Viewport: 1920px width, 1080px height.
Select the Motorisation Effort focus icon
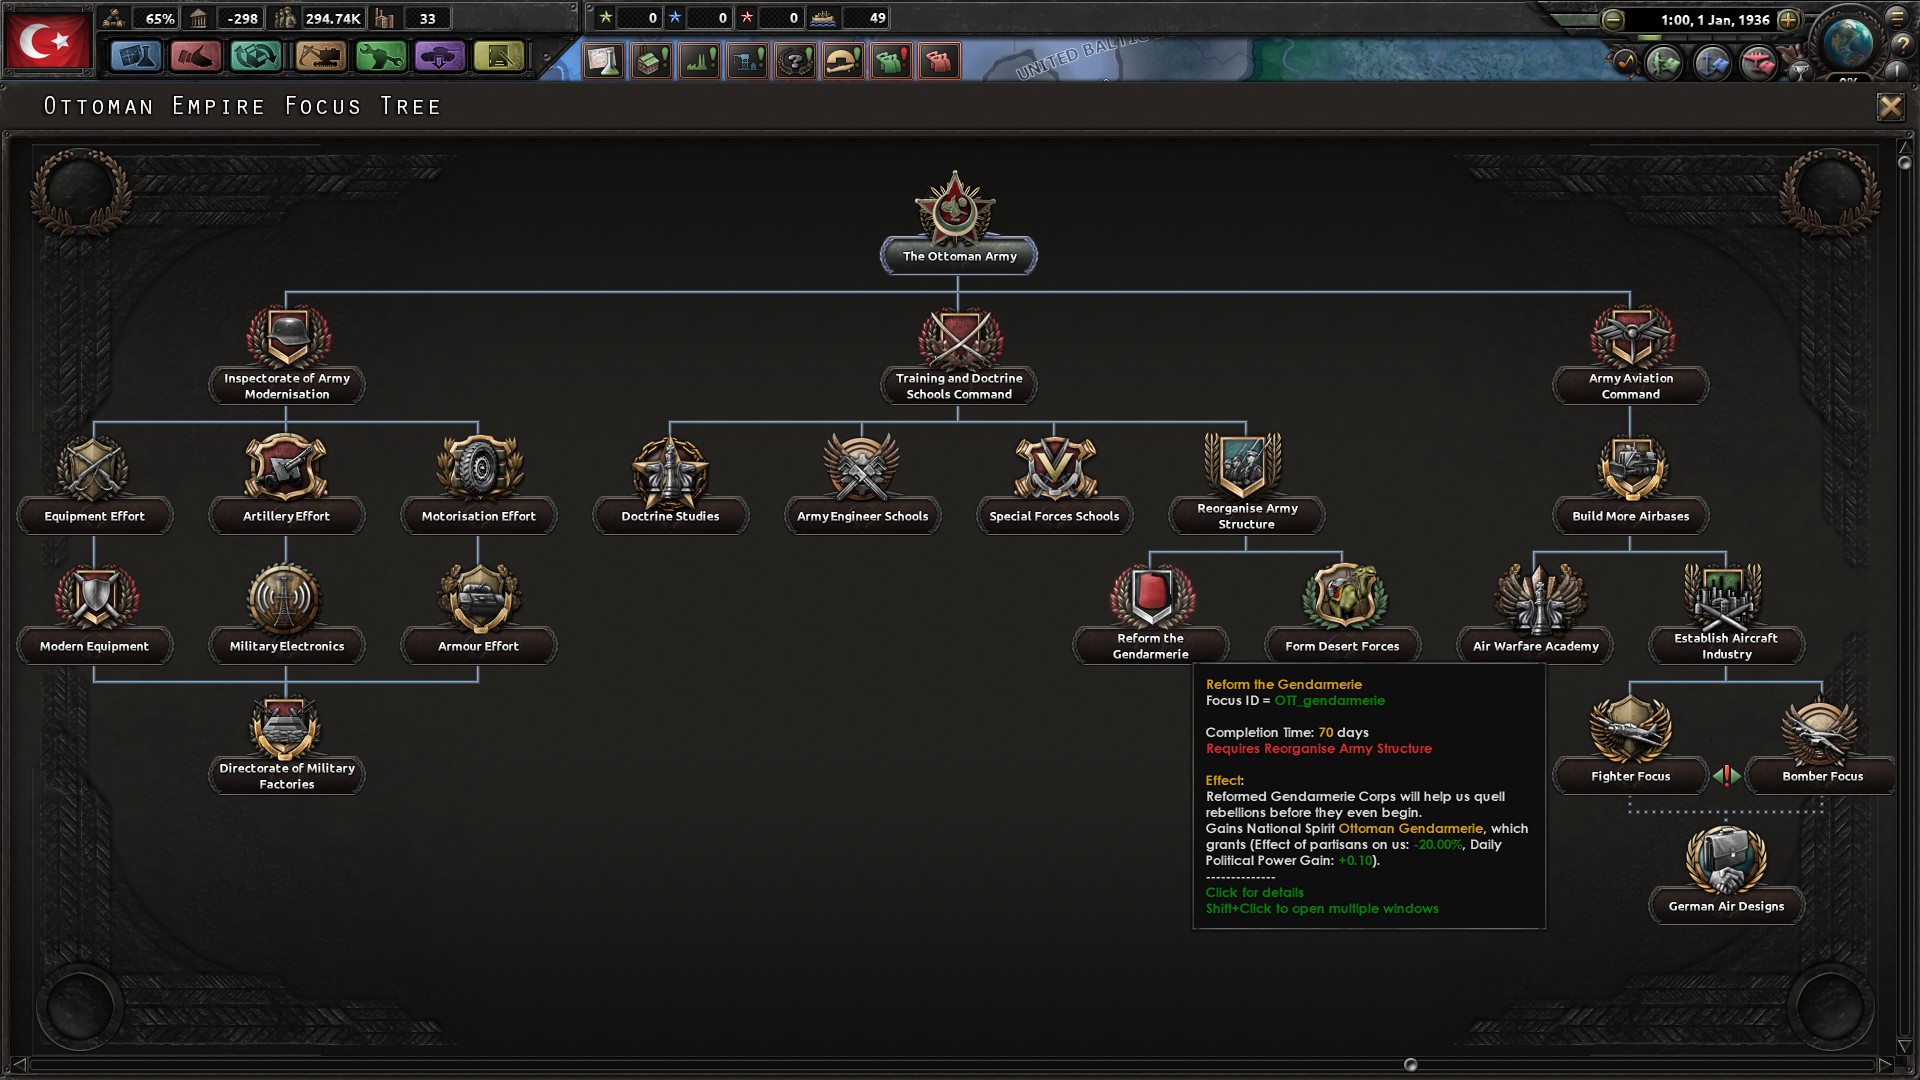pos(480,467)
